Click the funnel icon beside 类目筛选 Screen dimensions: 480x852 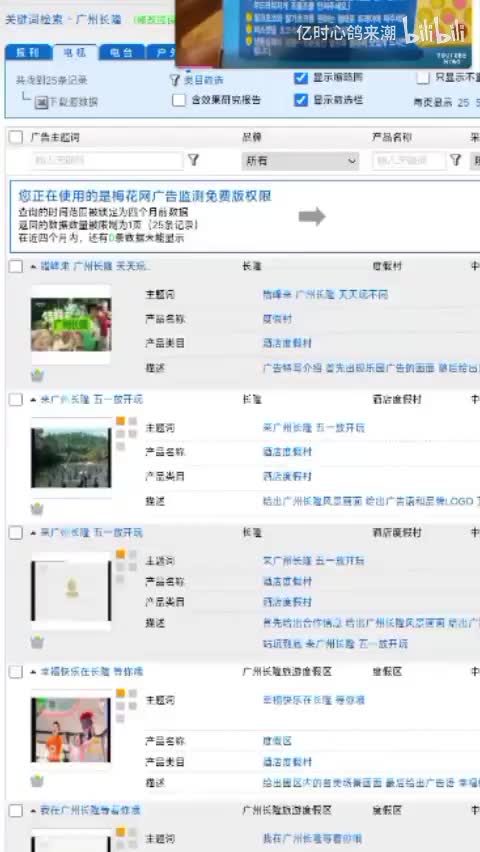(x=174, y=80)
